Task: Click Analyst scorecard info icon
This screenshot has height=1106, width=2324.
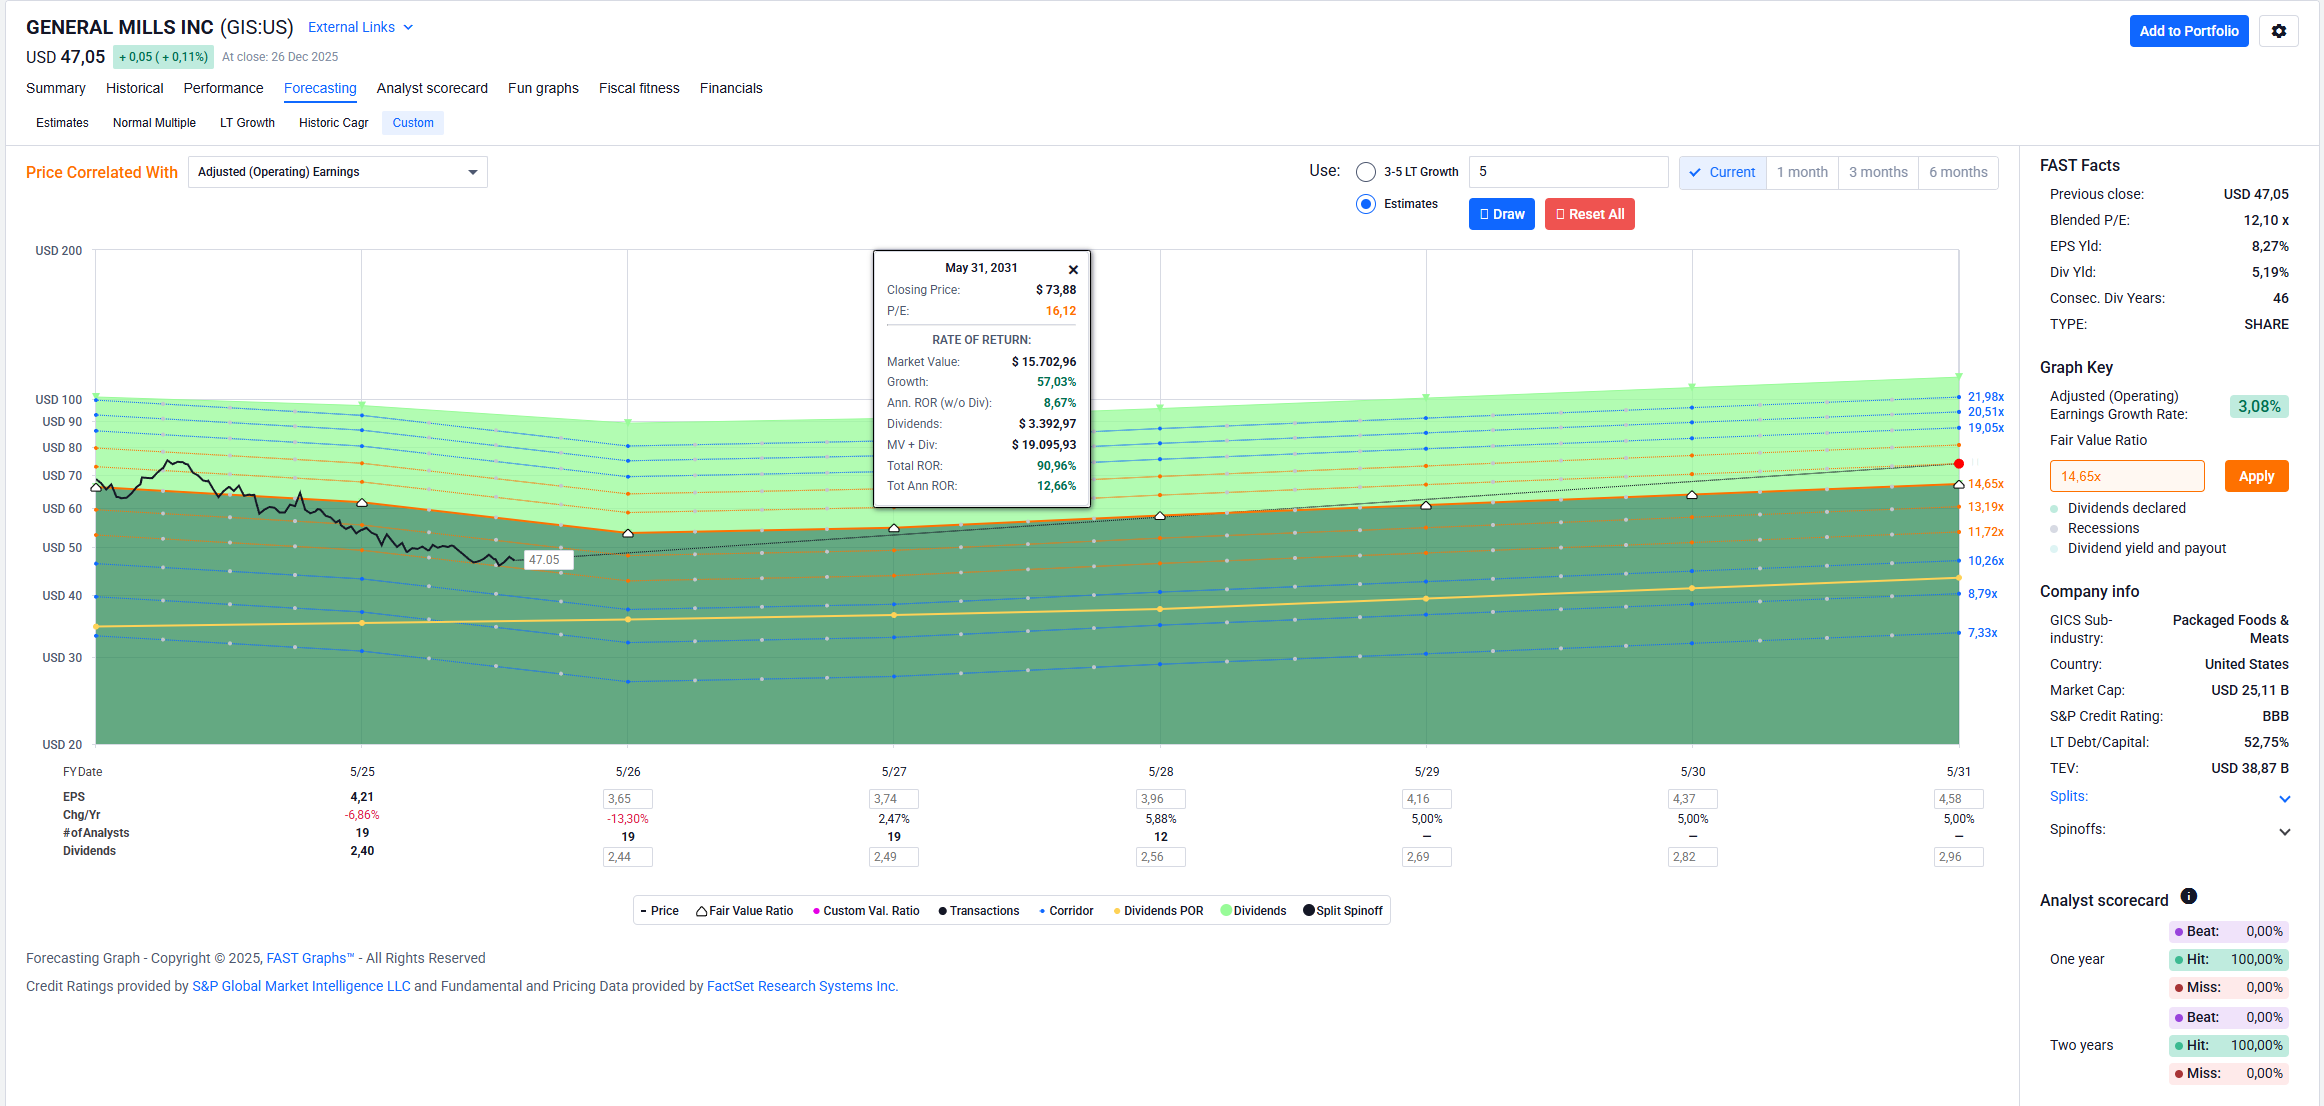Action: tap(2188, 896)
